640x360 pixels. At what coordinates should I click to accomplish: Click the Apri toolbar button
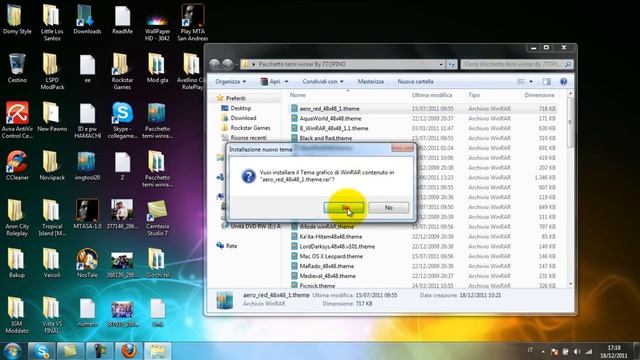(x=271, y=82)
